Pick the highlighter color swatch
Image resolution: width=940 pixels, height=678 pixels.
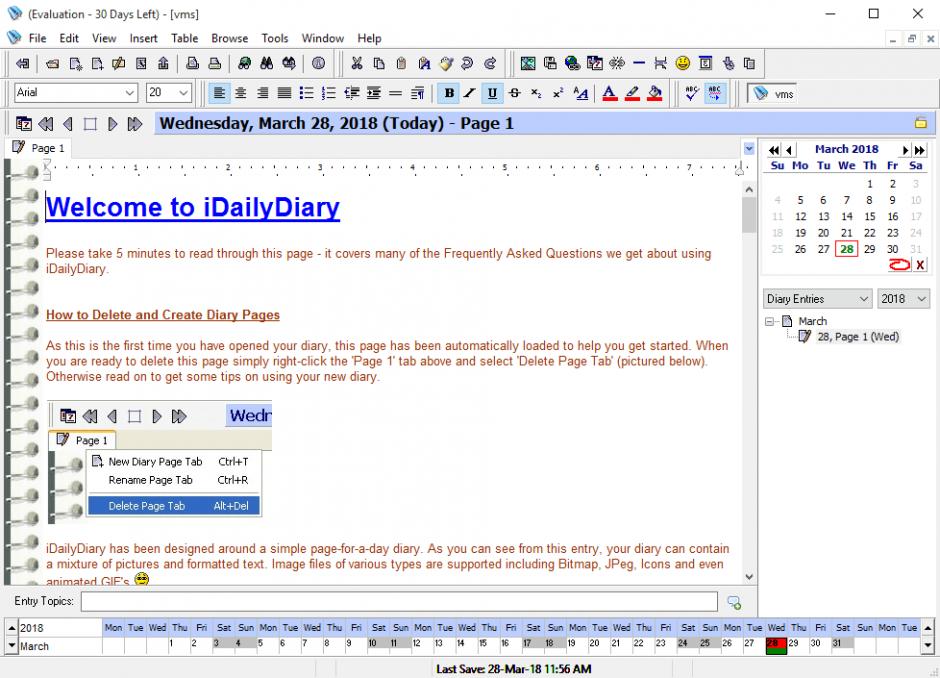(632, 93)
